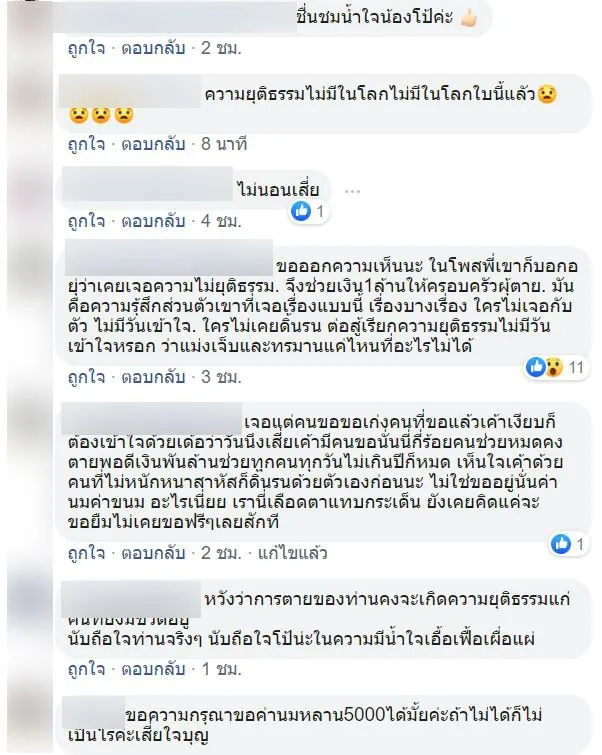602x755 pixels.
Task: Like the comment posted 2 ชม. ago at top
Action: (x=86, y=48)
